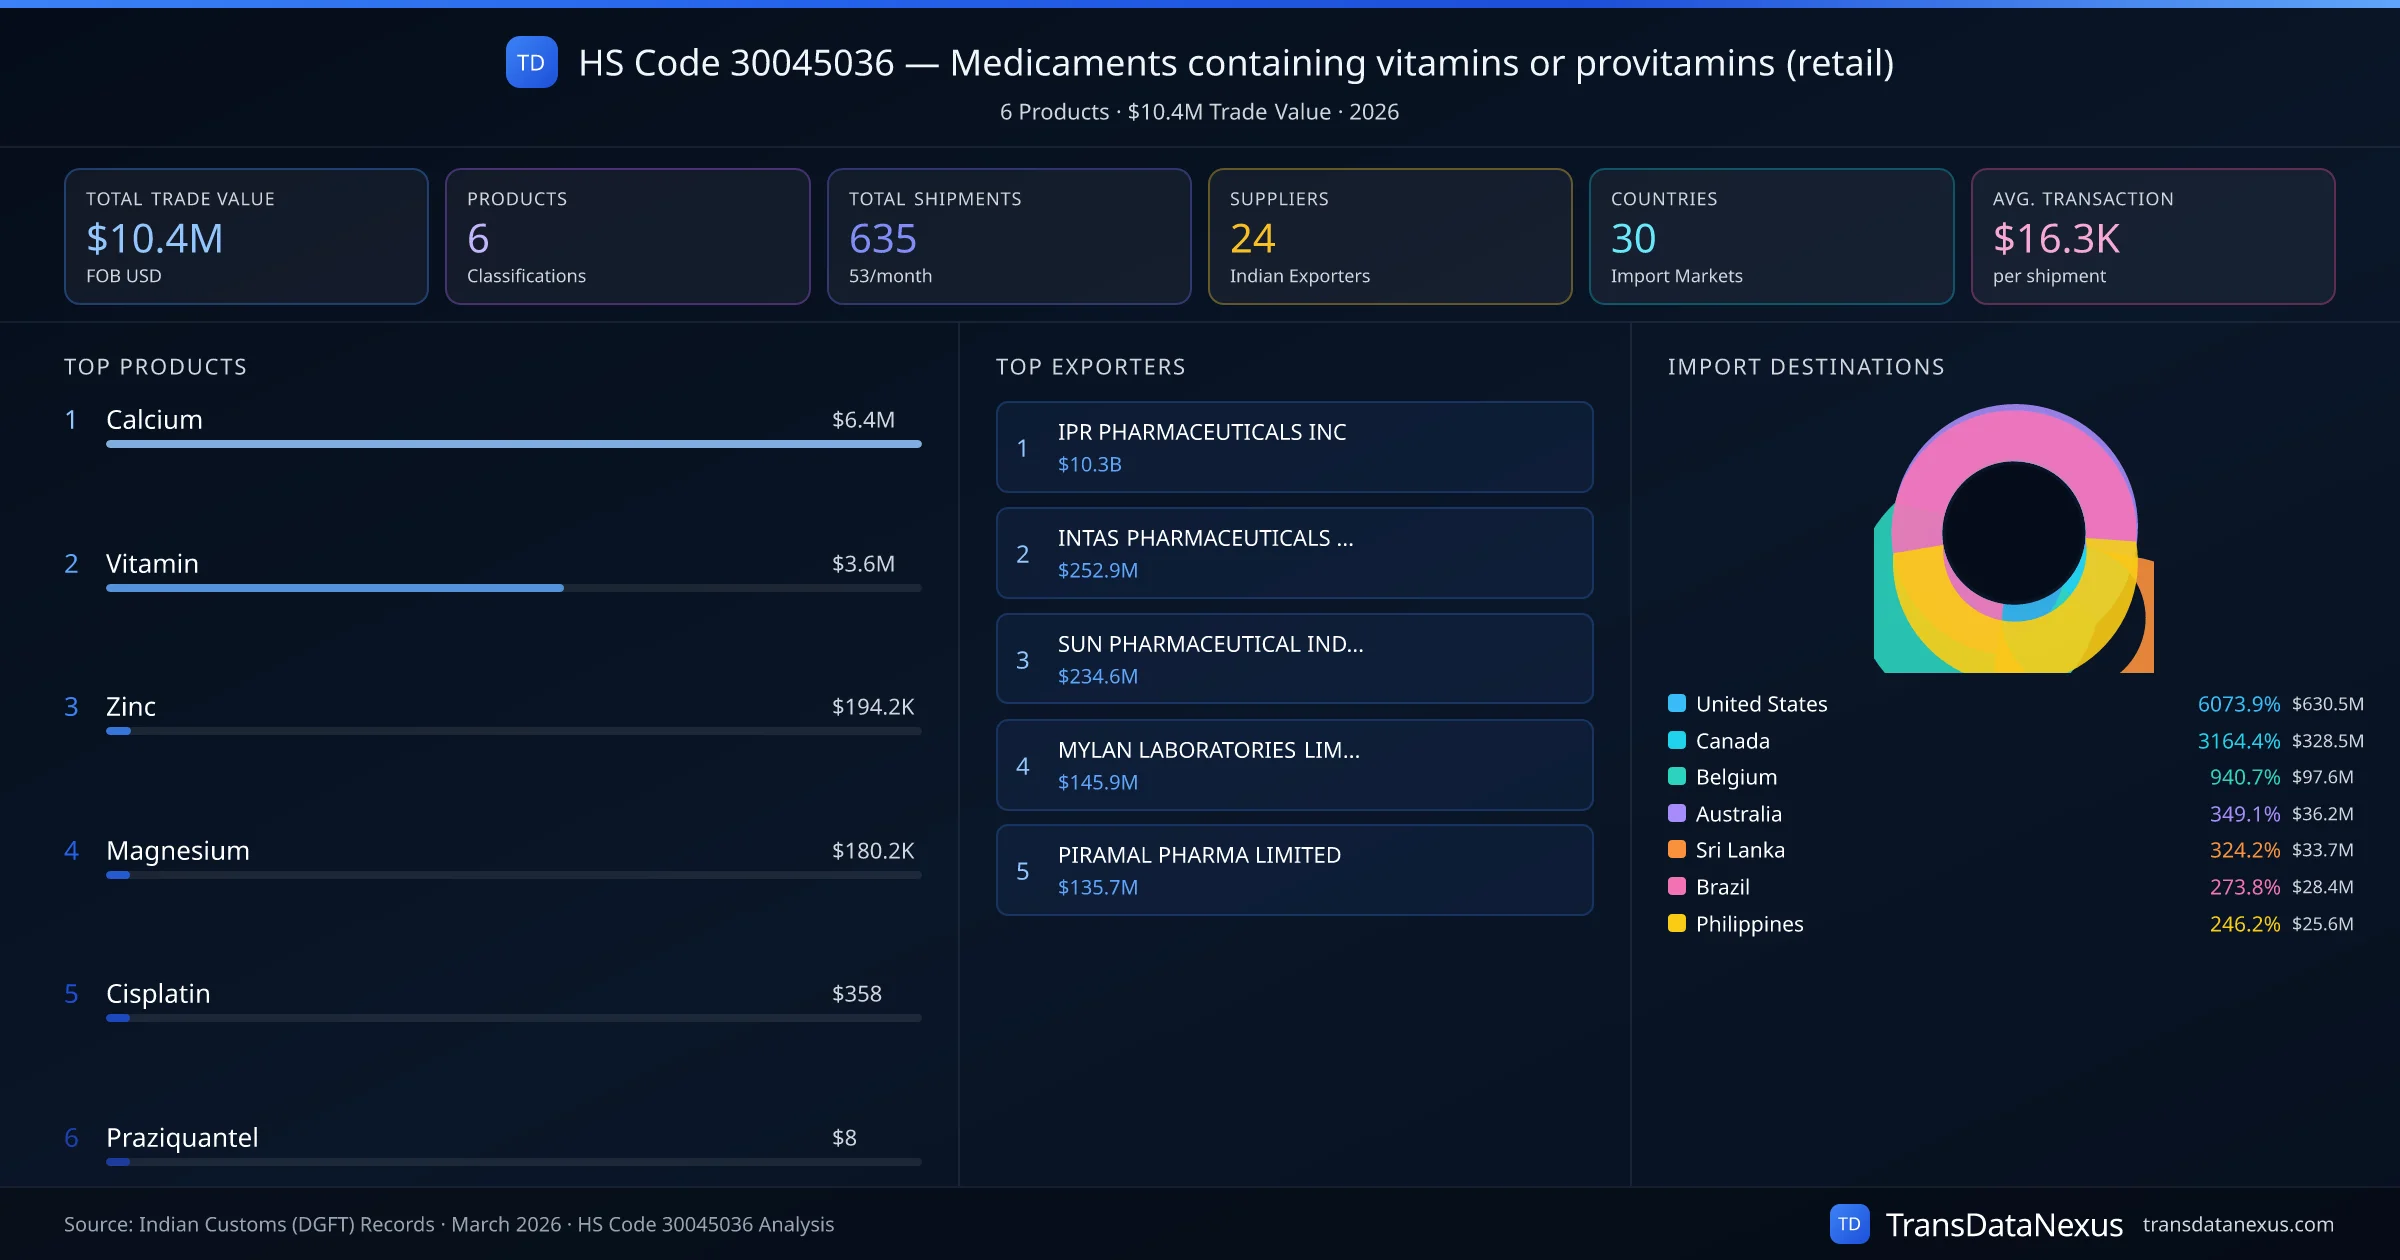Image resolution: width=2400 pixels, height=1260 pixels.
Task: Click the United States legend color swatch
Action: coord(1677,703)
